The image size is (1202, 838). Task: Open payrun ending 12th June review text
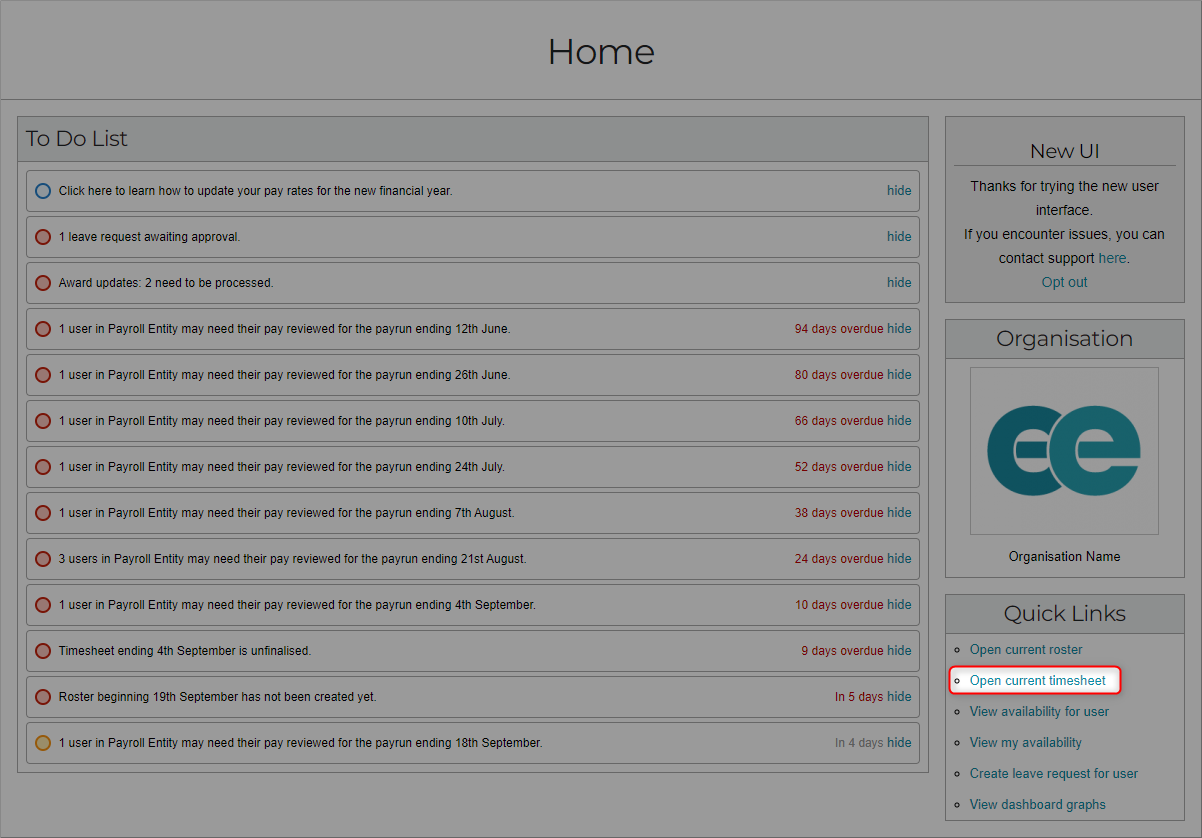(x=285, y=328)
